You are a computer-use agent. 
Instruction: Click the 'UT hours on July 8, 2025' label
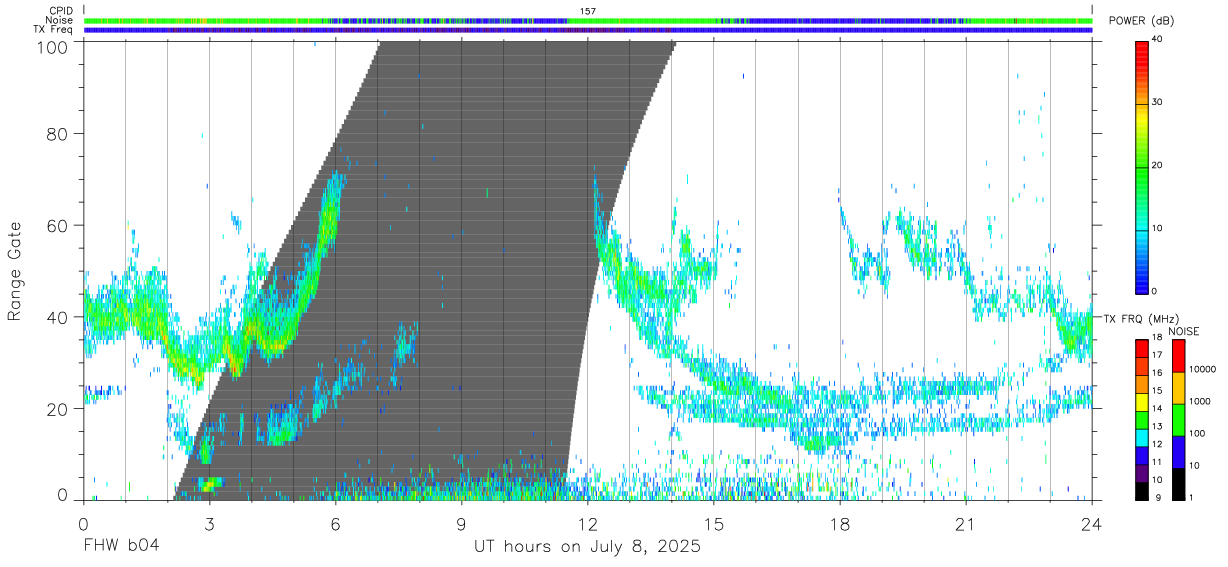click(x=587, y=547)
